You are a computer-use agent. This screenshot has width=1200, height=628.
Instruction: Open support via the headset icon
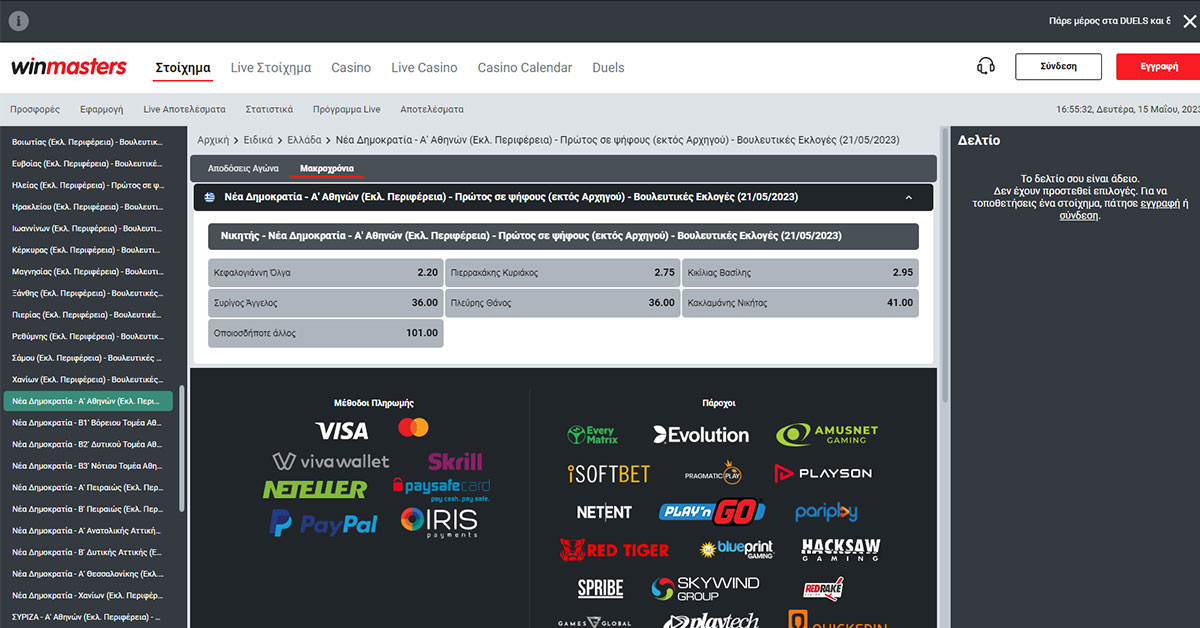985,67
